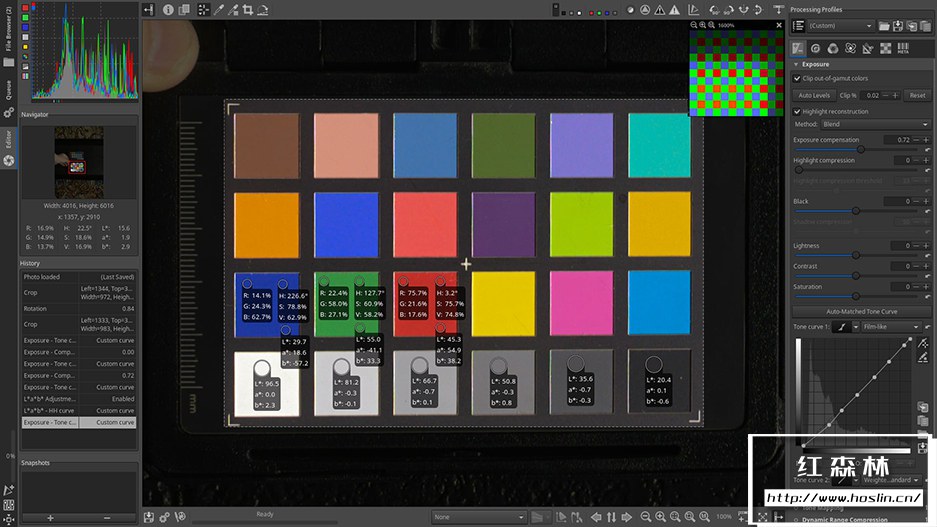The height and width of the screenshot is (527, 937).
Task: Increase the Clip % value with plus
Action: point(895,95)
